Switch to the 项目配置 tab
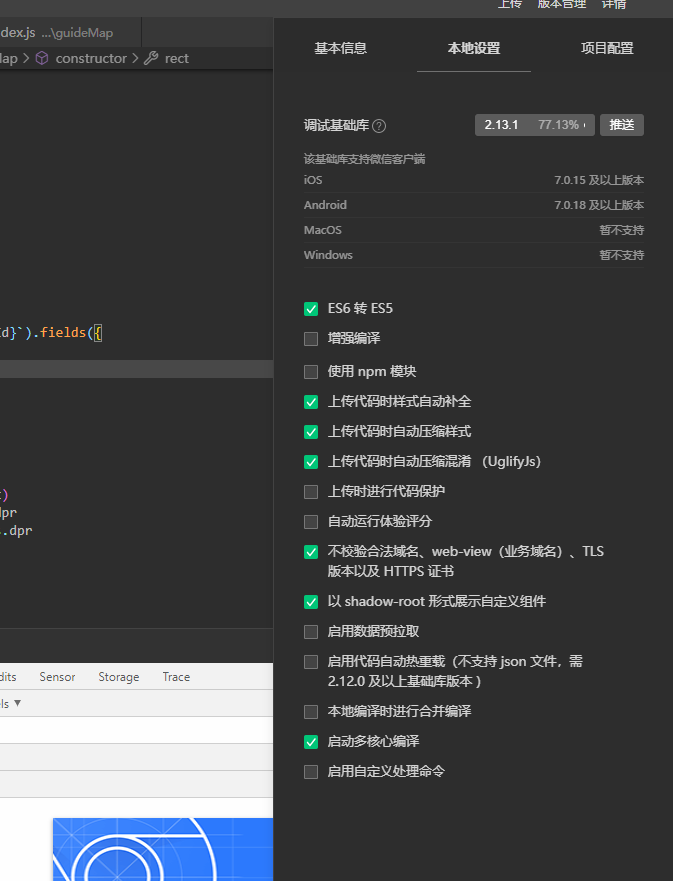 pos(607,48)
